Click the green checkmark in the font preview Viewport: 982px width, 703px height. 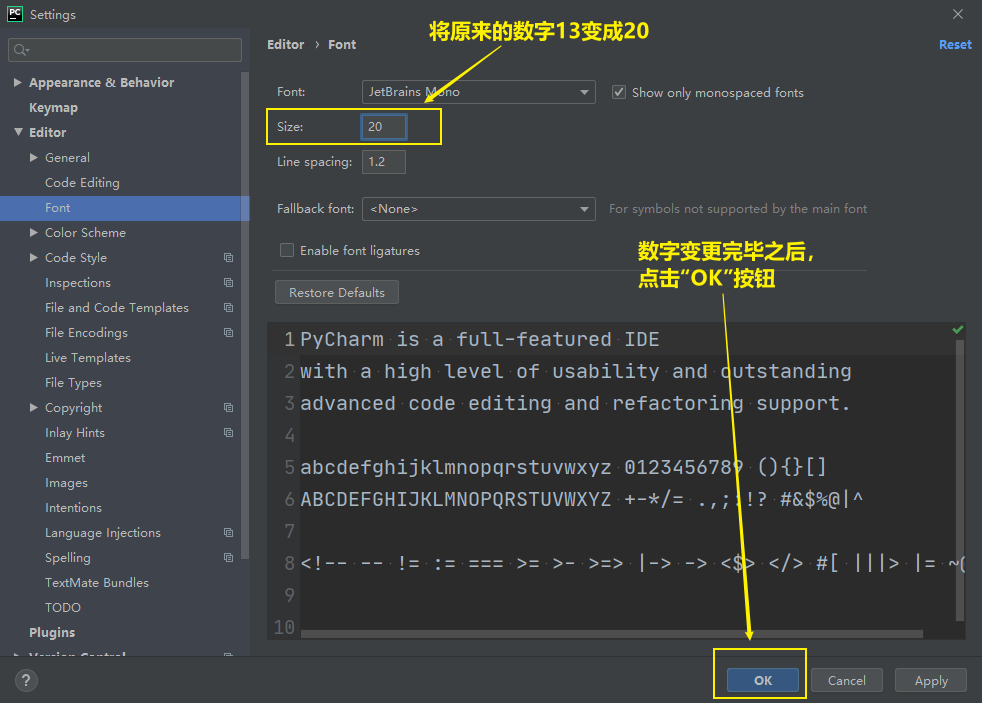tap(957, 328)
